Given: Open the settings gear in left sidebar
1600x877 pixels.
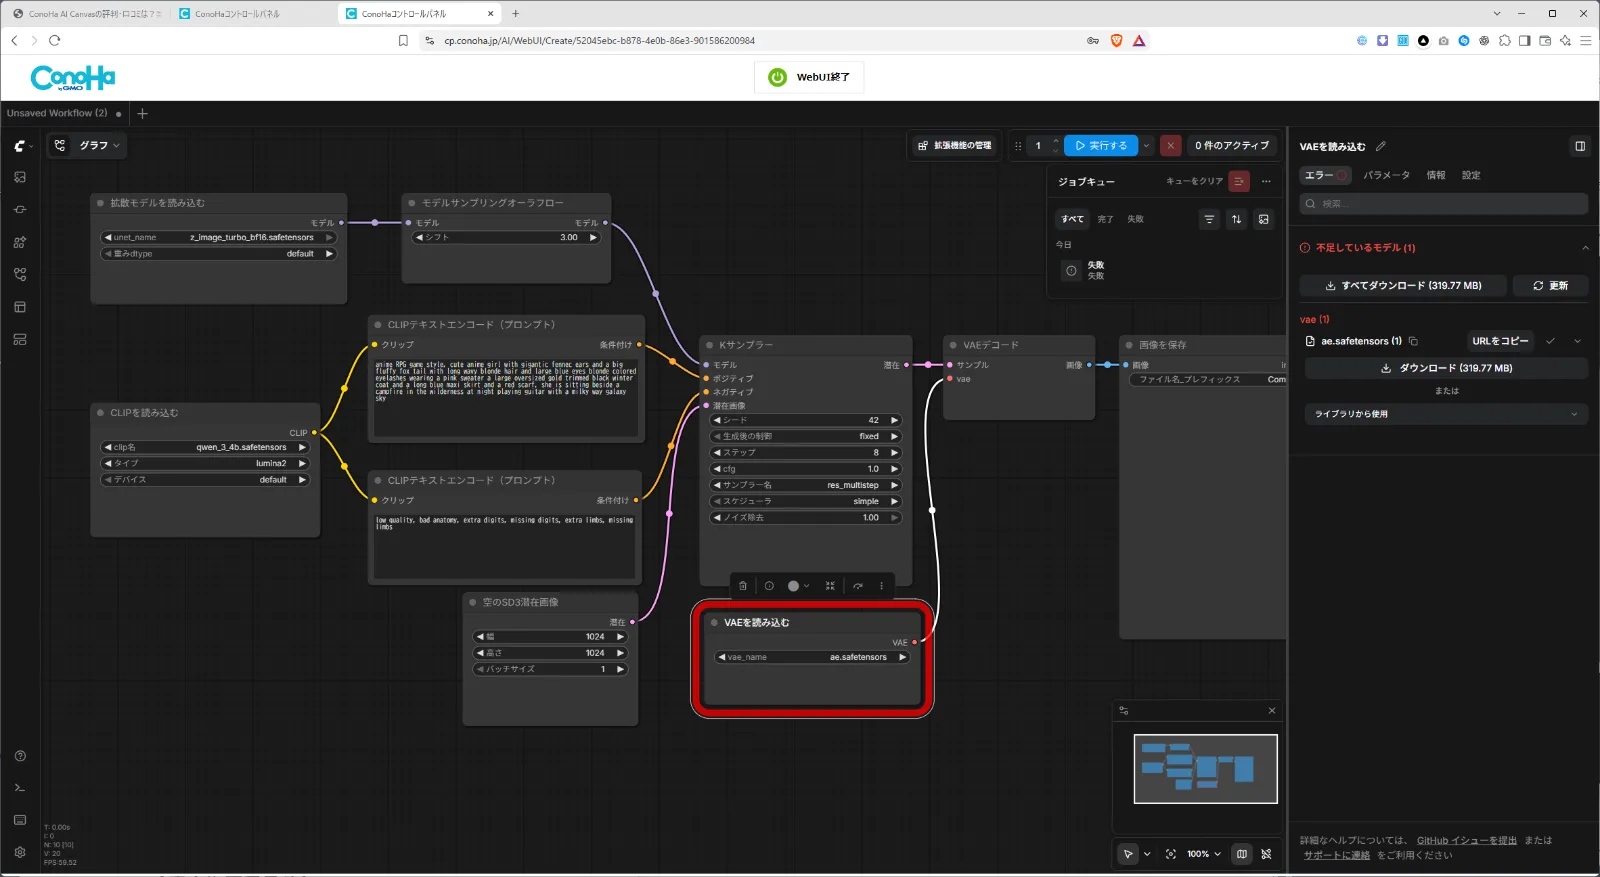Looking at the screenshot, I should click(x=20, y=852).
